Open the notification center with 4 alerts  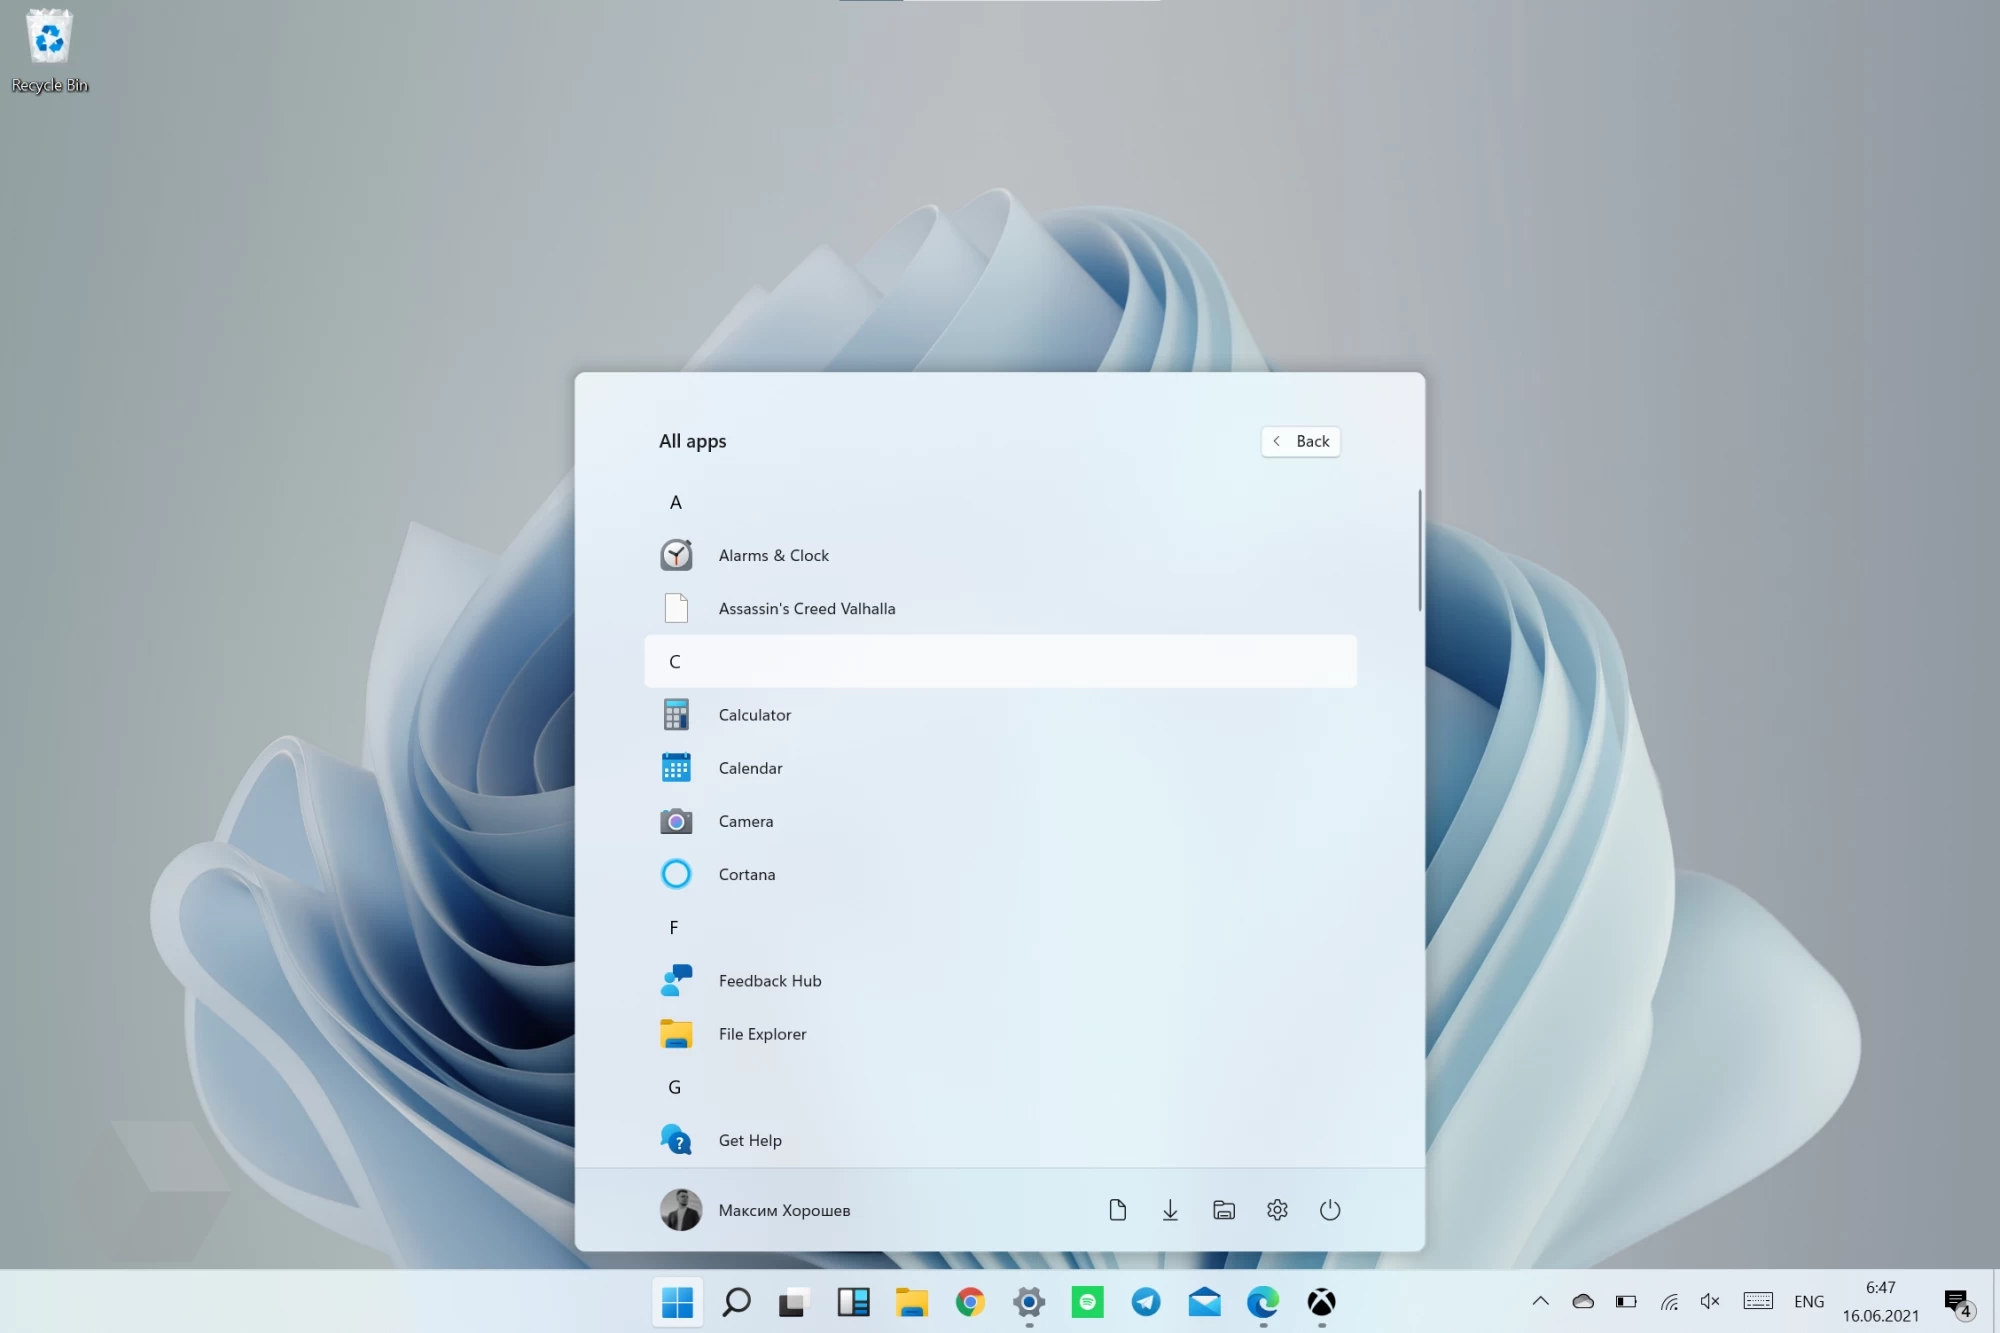(1958, 1302)
